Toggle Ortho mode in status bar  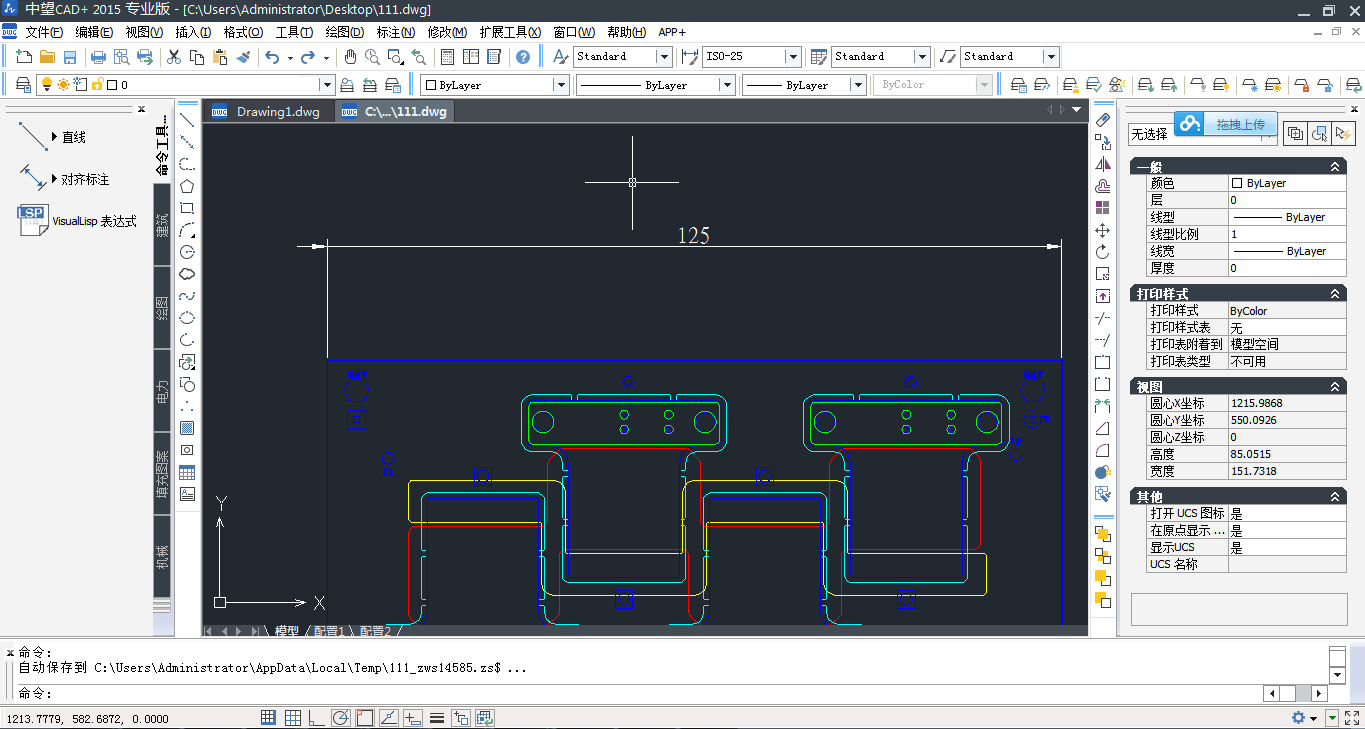316,718
